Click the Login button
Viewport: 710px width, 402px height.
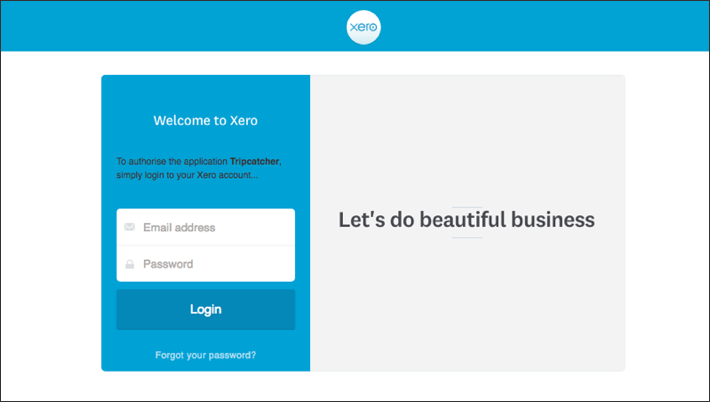pyautogui.click(x=206, y=310)
